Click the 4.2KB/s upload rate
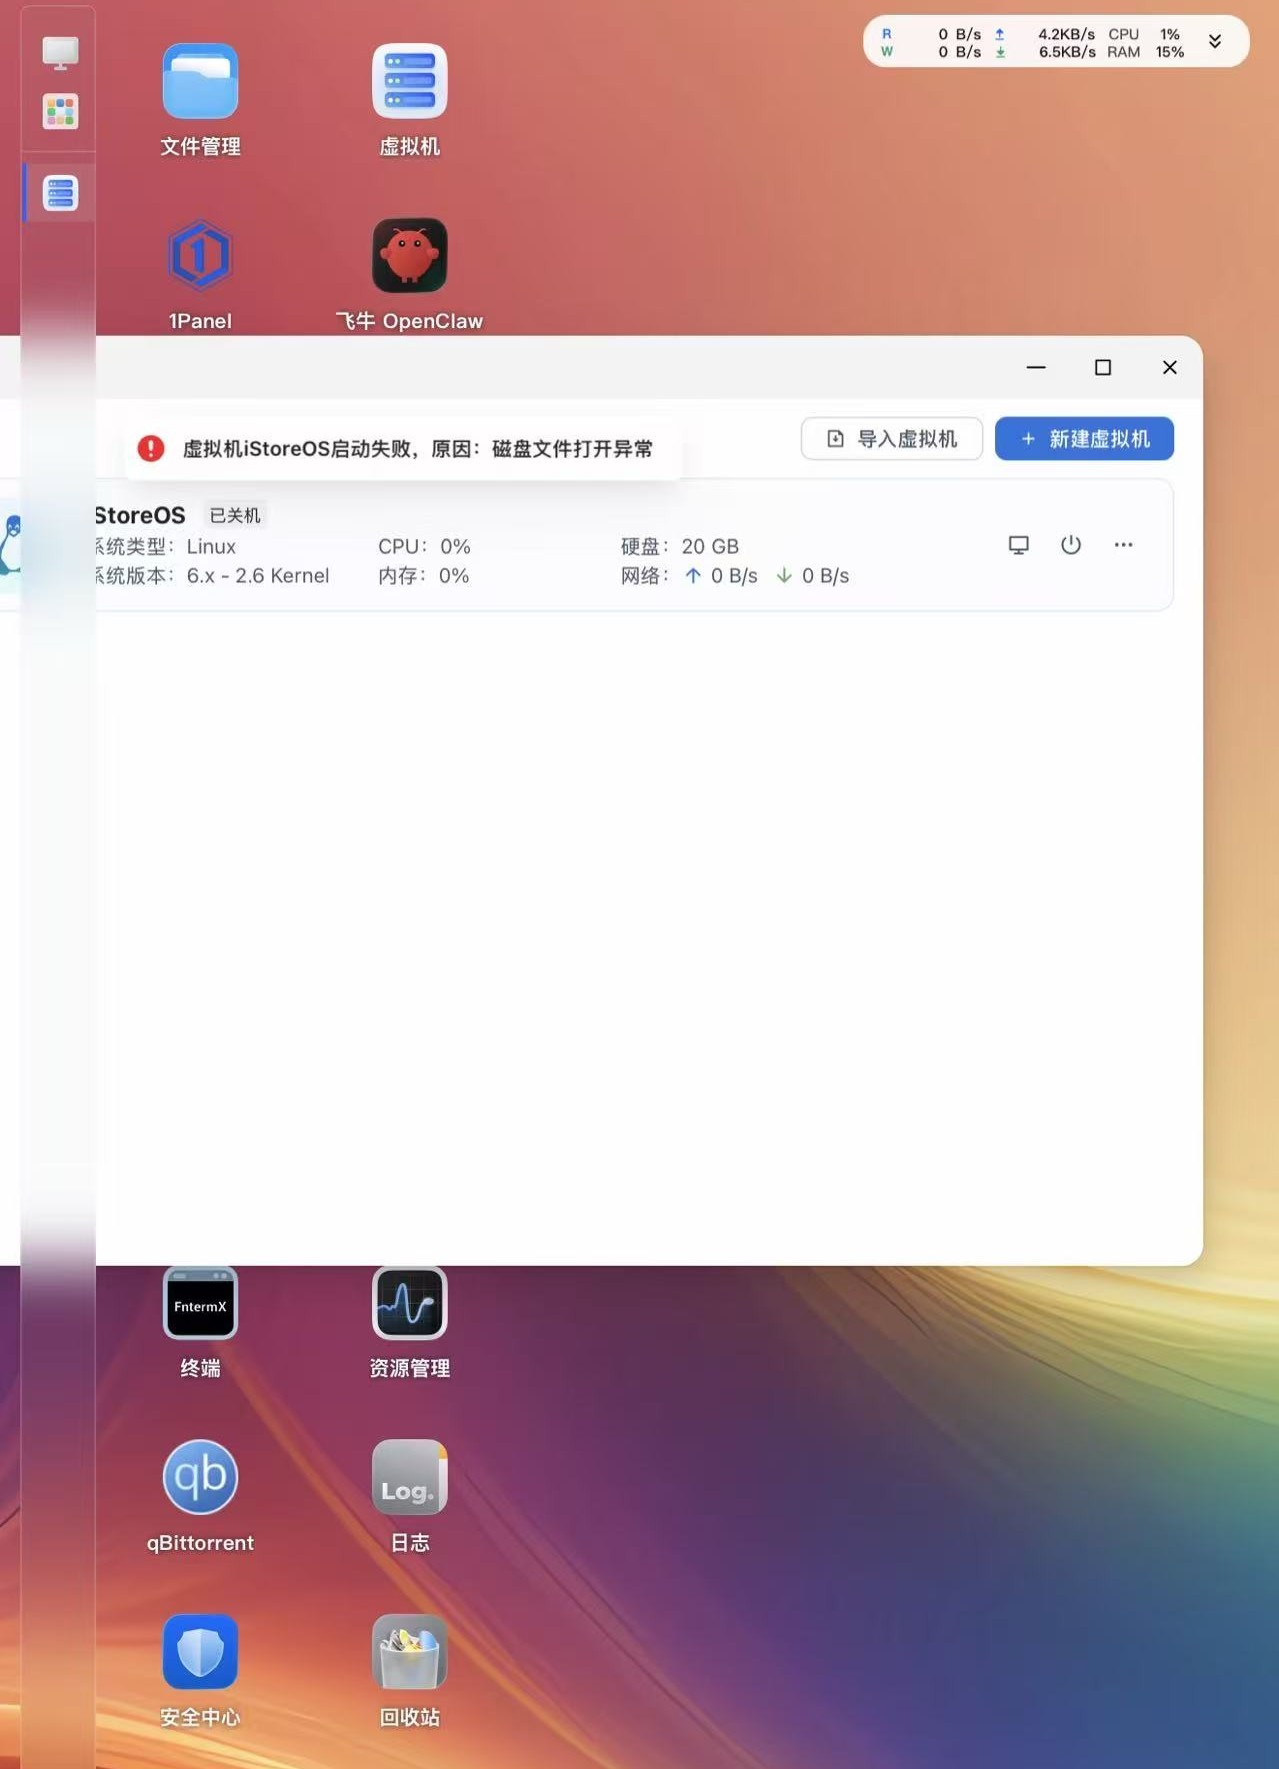This screenshot has height=1769, width=1279. [1066, 34]
